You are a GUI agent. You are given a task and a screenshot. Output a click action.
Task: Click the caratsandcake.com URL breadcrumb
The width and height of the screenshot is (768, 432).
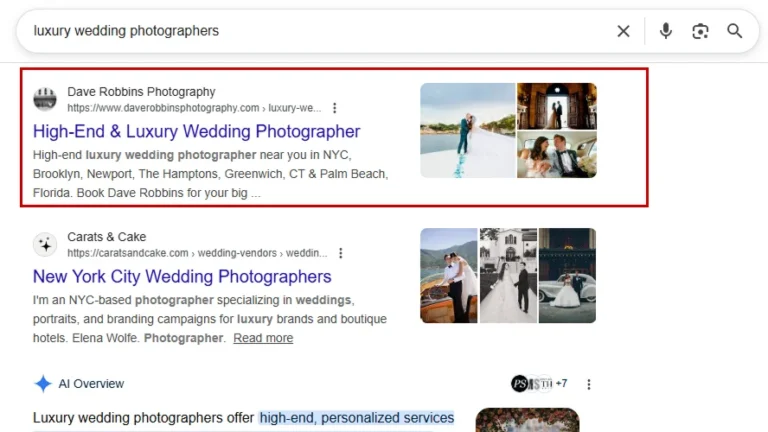click(x=197, y=253)
